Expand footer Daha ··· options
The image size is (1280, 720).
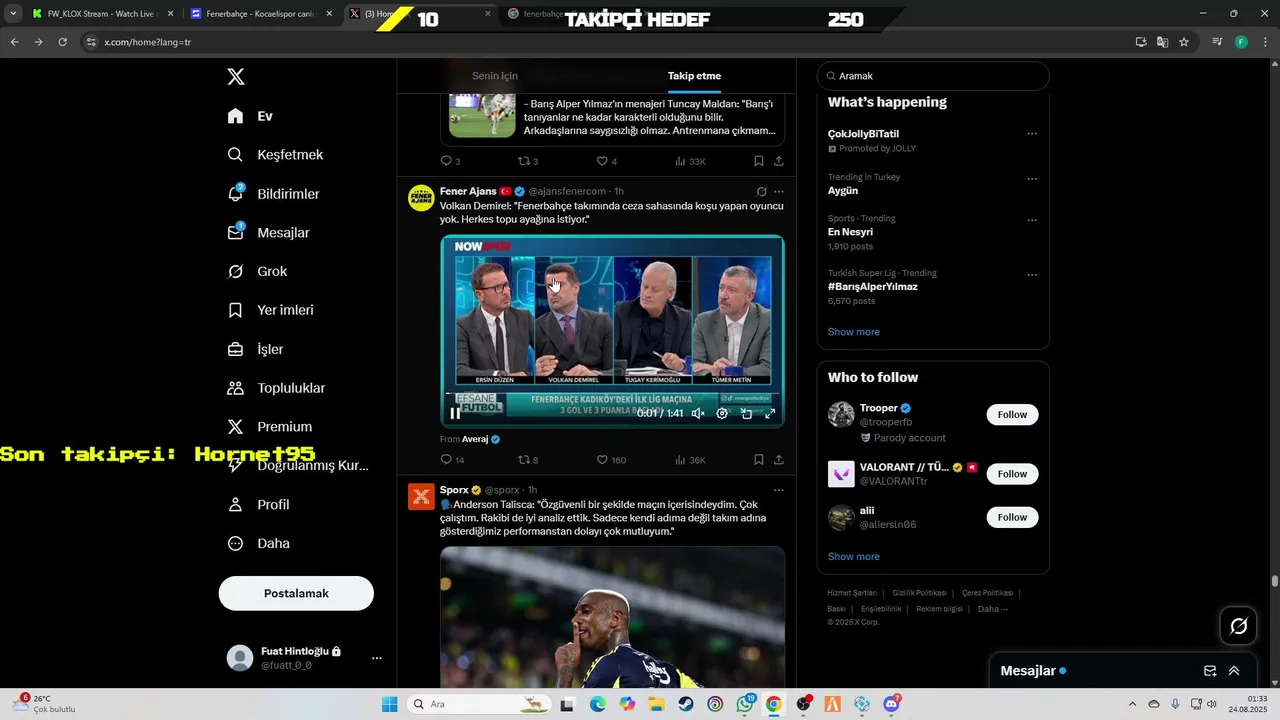click(992, 609)
